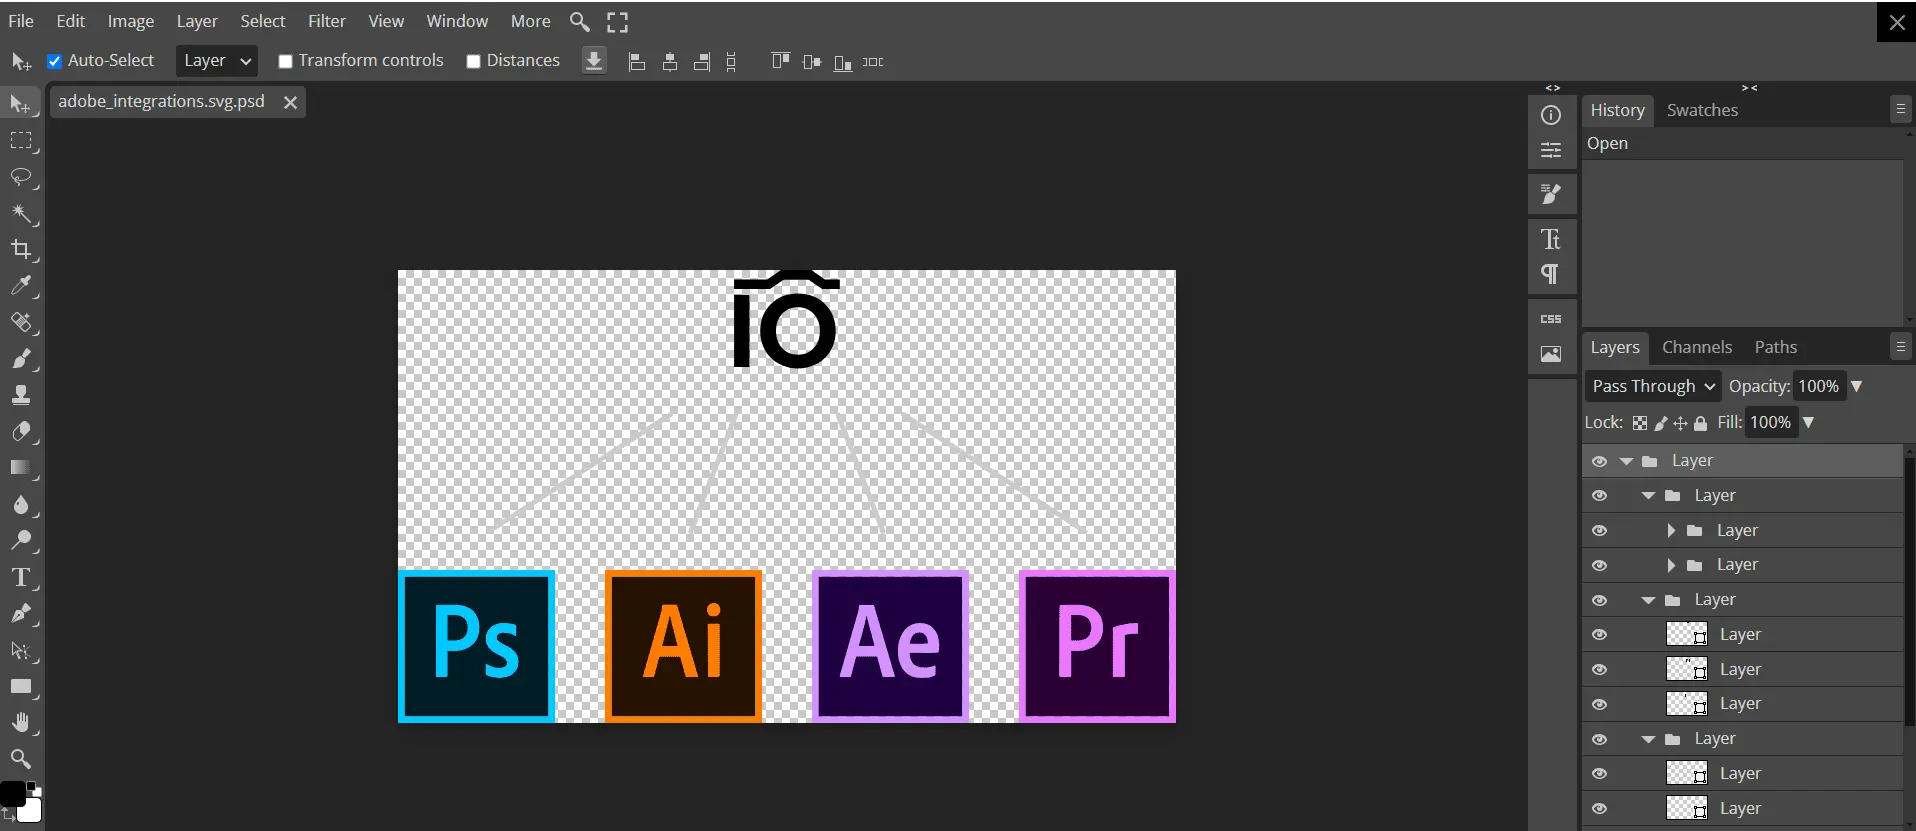Select the Path Select tool

coord(21,650)
